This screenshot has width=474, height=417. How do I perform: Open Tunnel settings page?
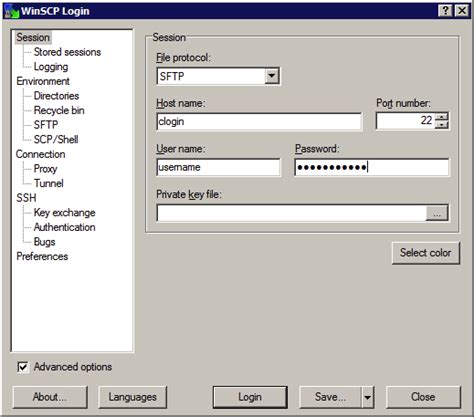point(49,183)
